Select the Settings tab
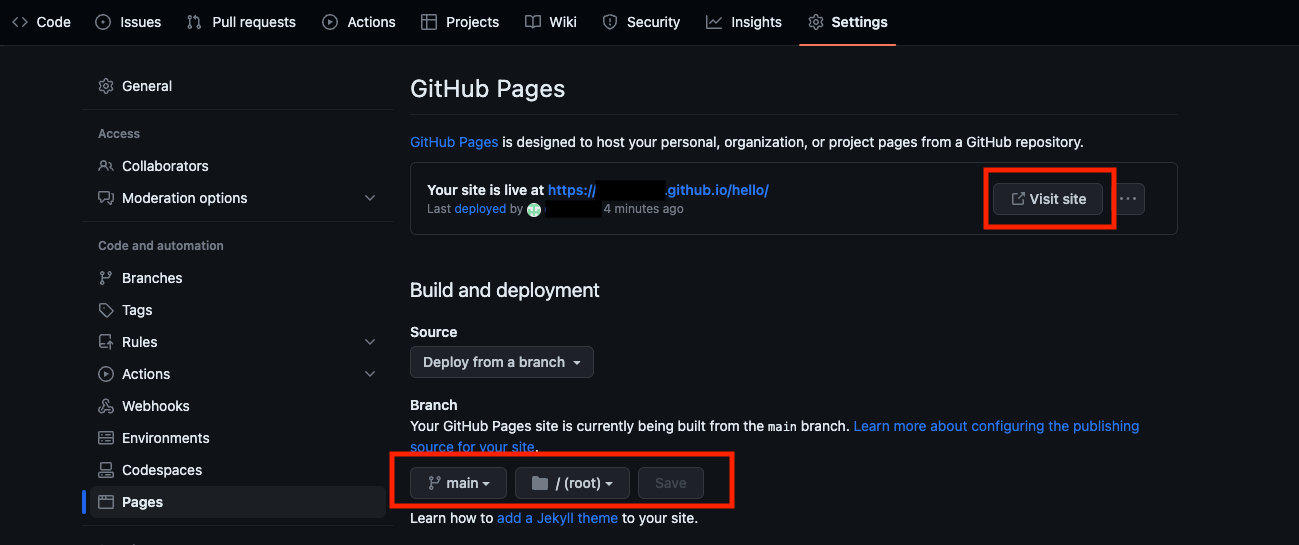The width and height of the screenshot is (1299, 545). (x=848, y=22)
